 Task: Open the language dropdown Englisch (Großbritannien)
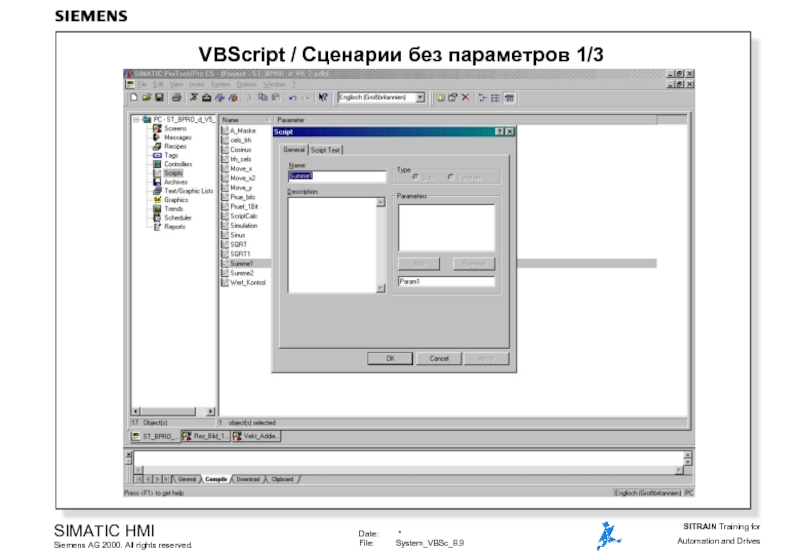point(420,97)
